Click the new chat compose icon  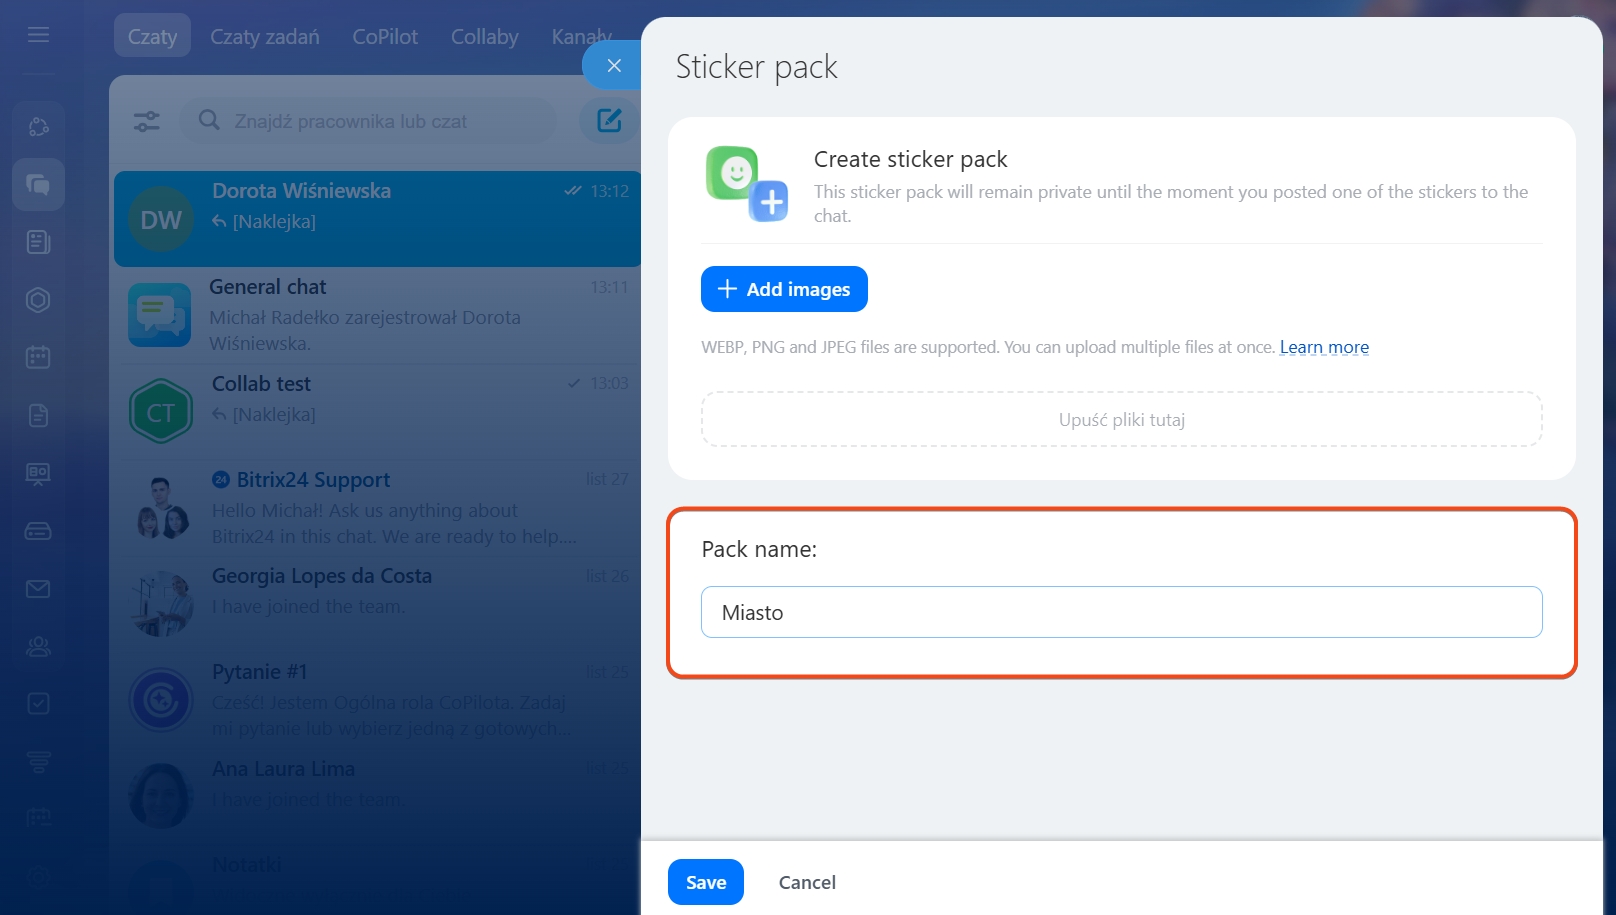pyautogui.click(x=609, y=121)
